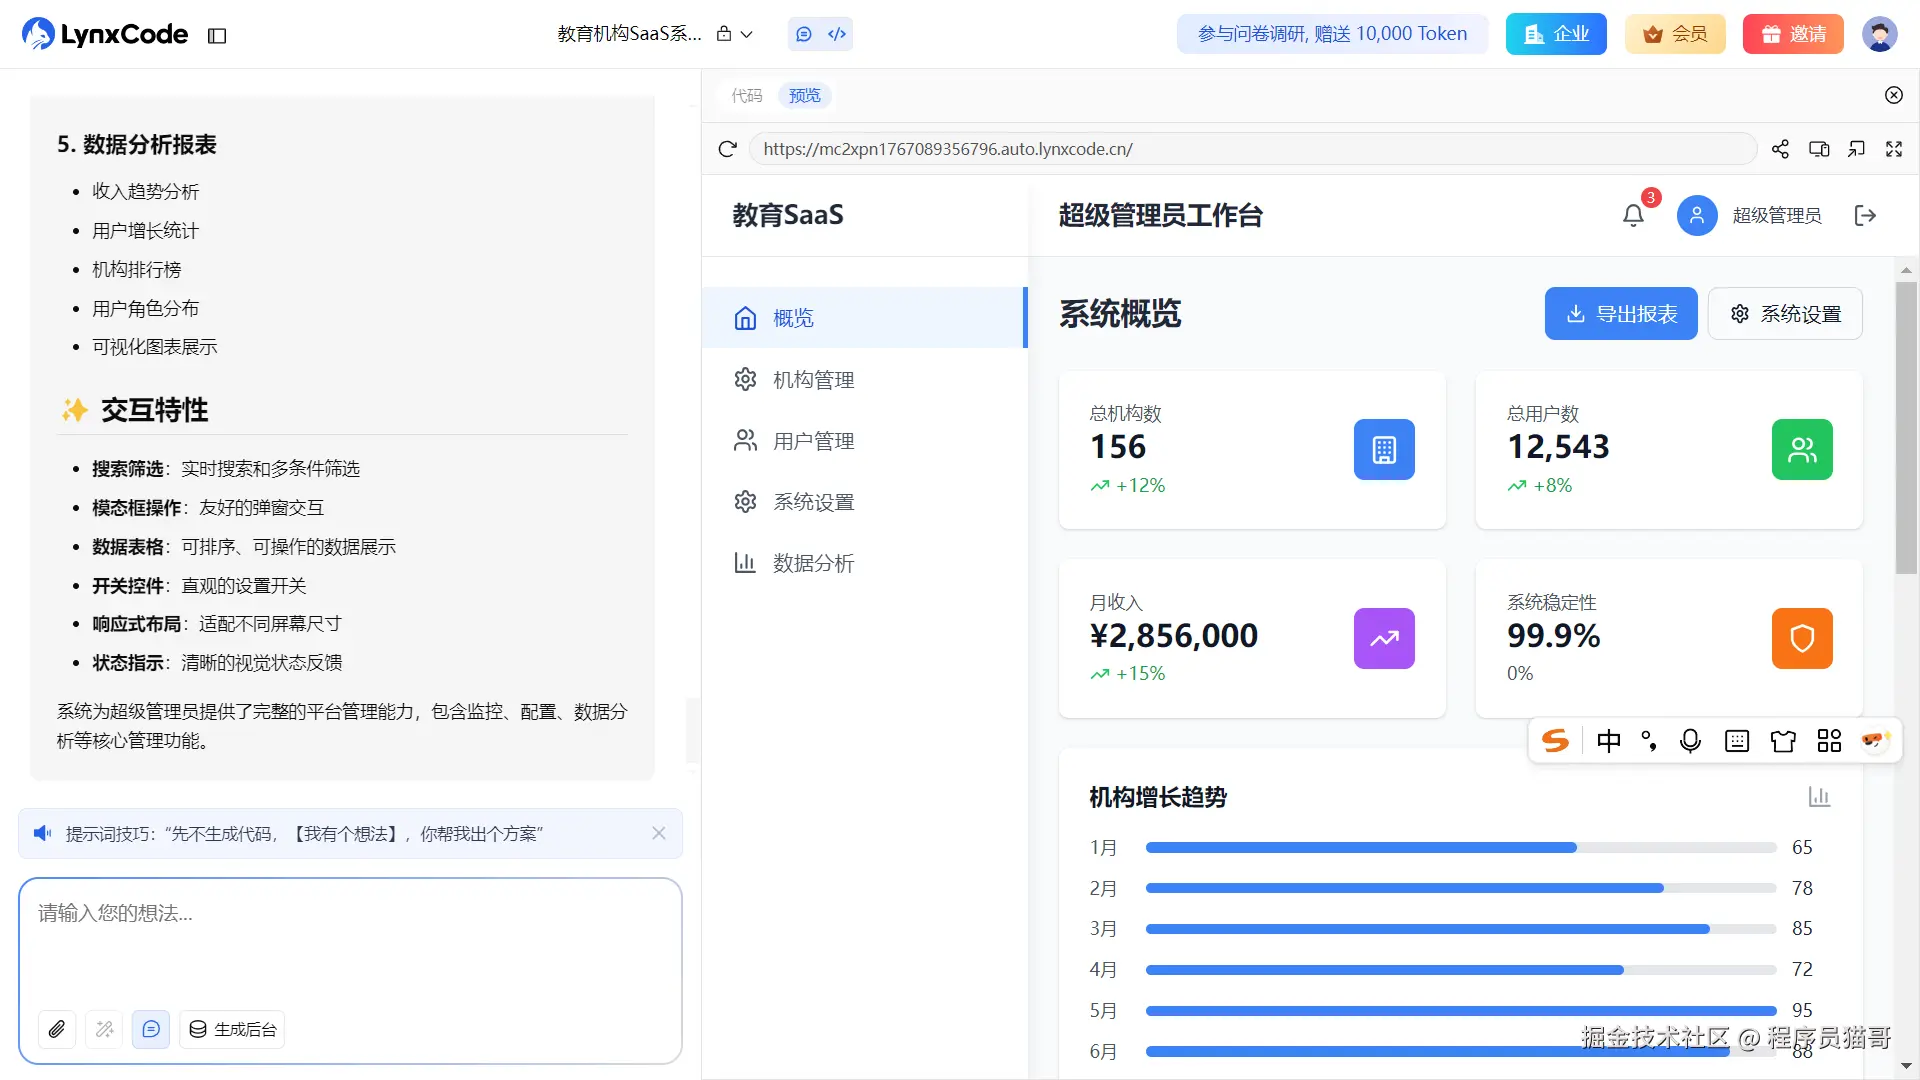Click the bar chart icon in 机构增长趋势

click(x=1819, y=797)
